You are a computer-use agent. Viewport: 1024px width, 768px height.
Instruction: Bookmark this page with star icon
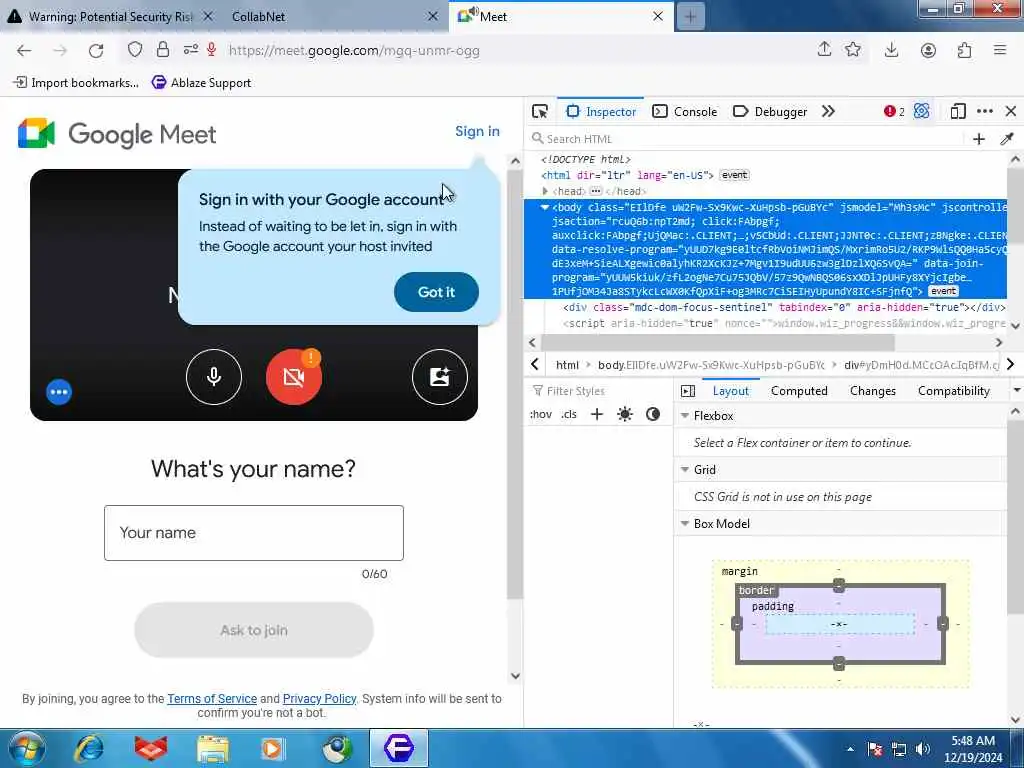pyautogui.click(x=853, y=50)
